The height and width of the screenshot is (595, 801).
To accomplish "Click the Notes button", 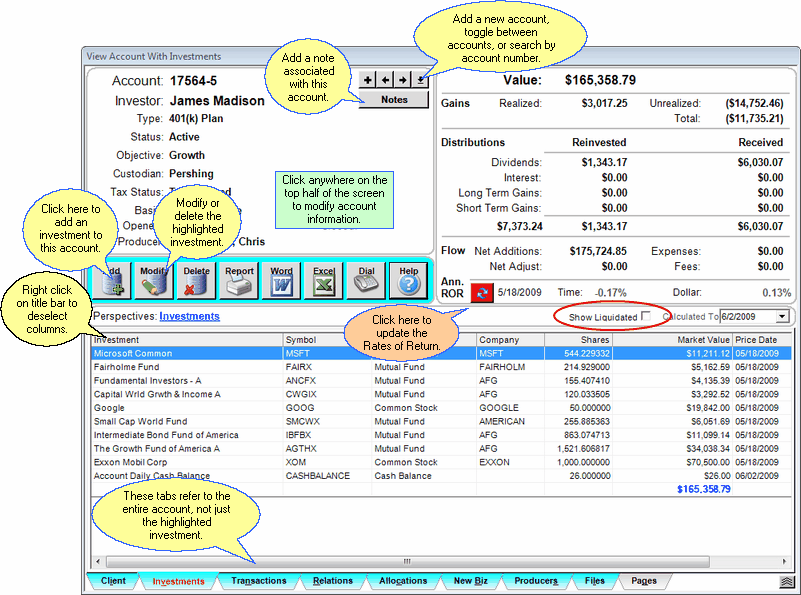I will point(394,99).
